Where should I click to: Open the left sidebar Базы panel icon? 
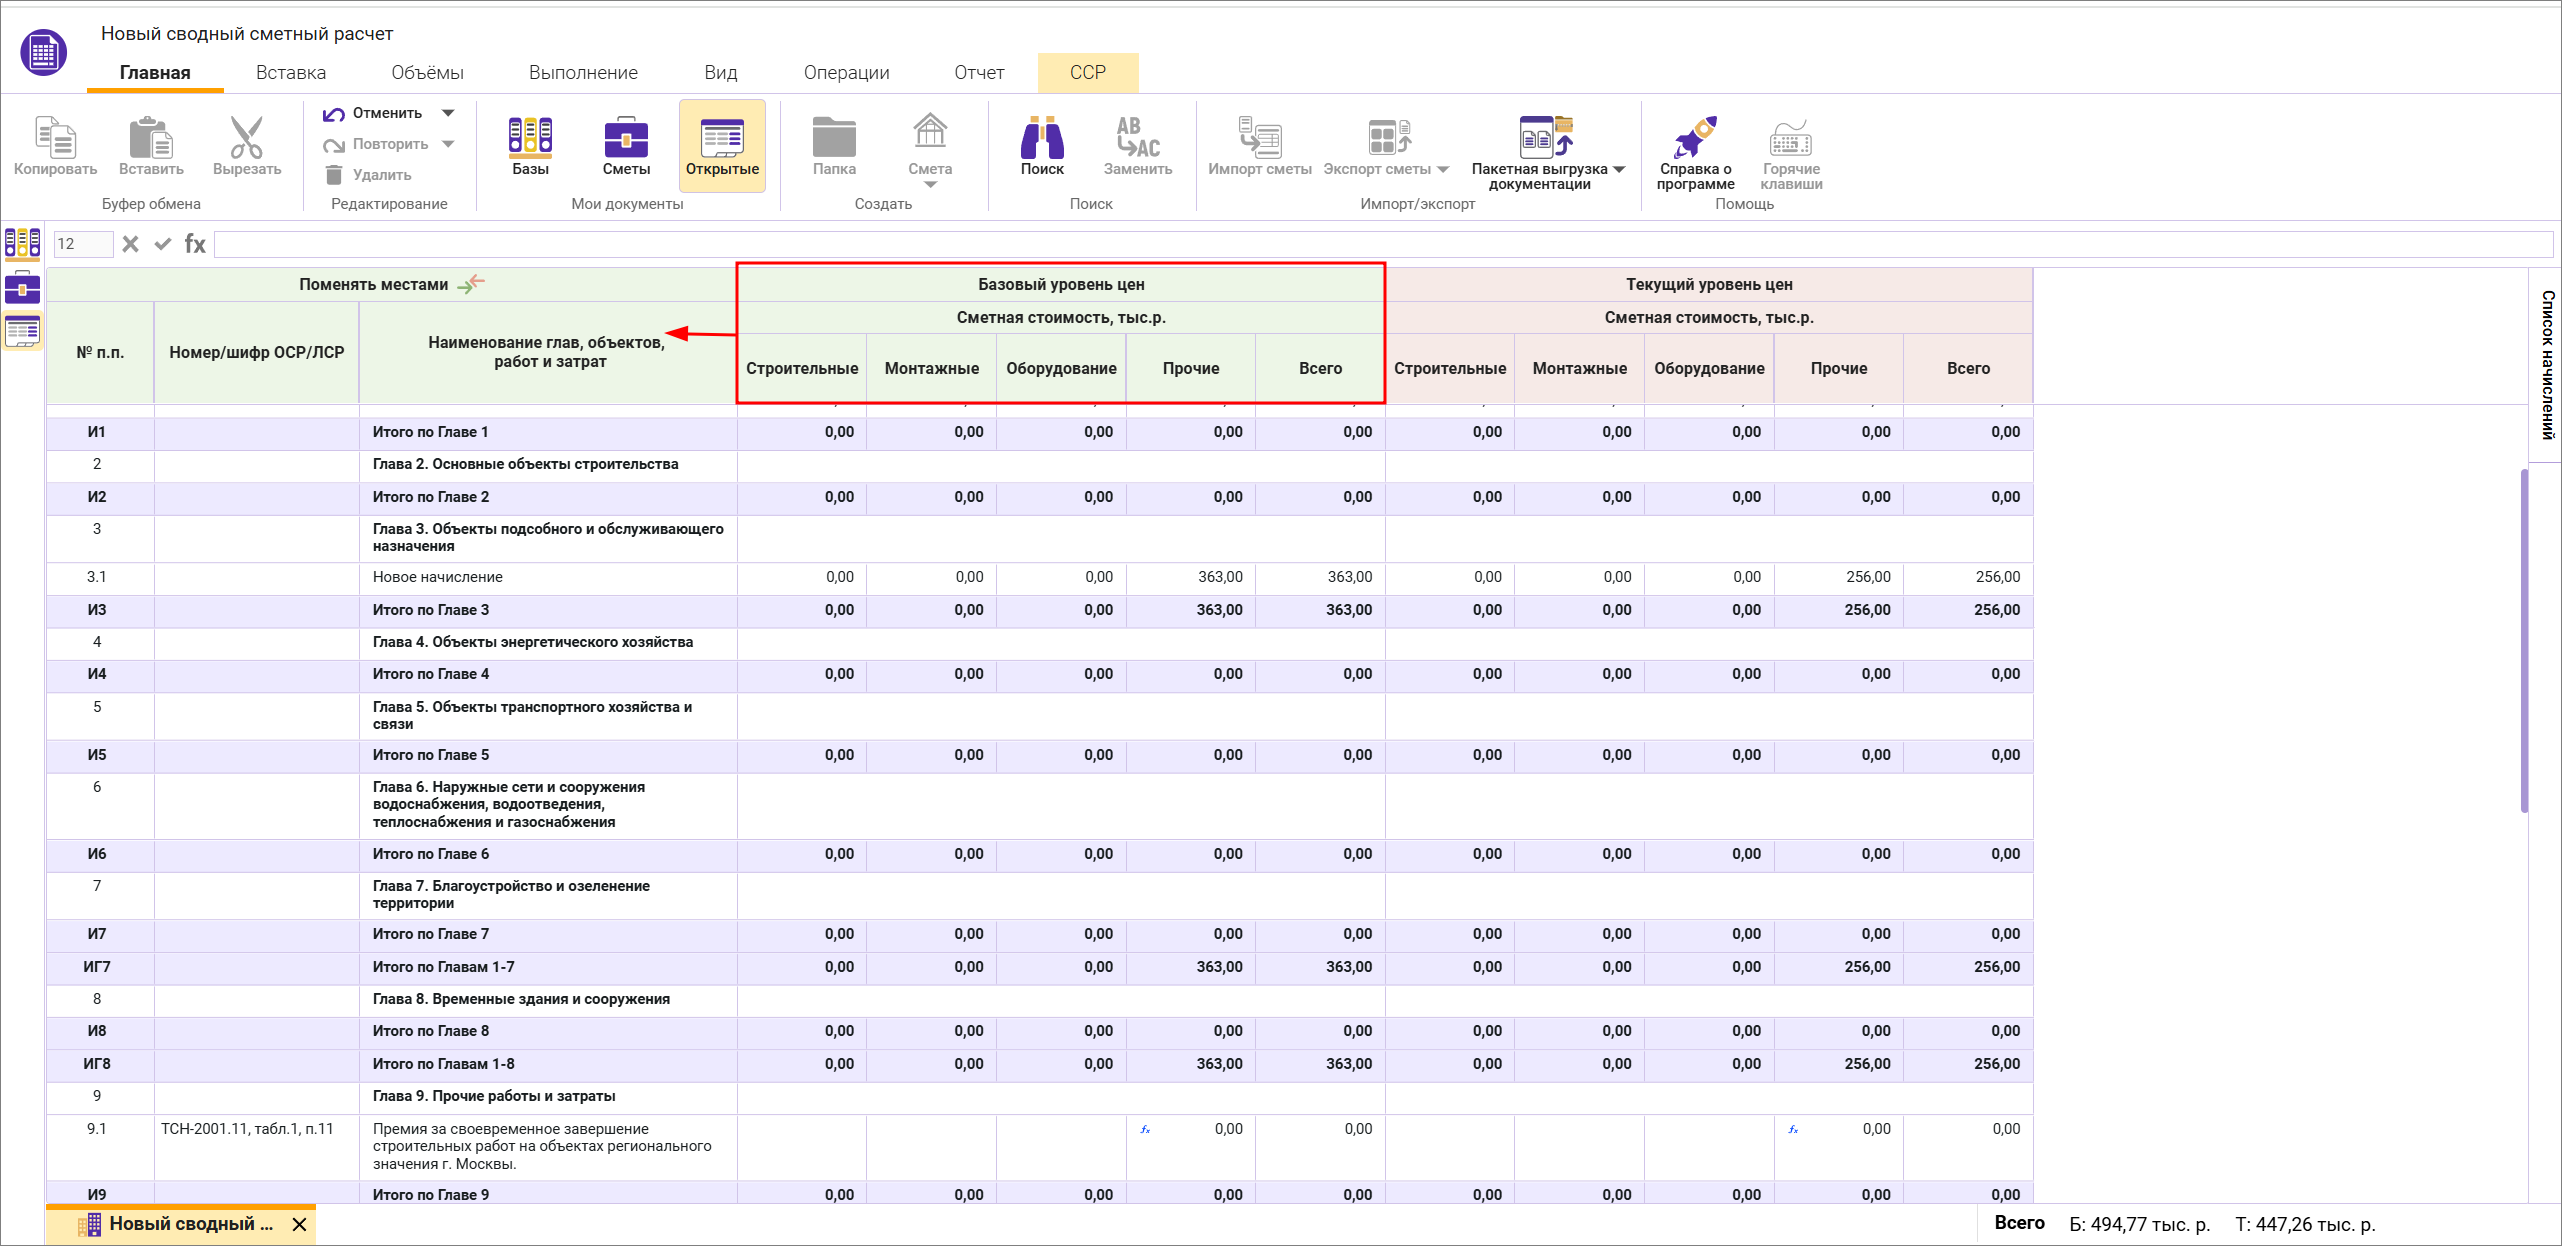click(x=22, y=243)
